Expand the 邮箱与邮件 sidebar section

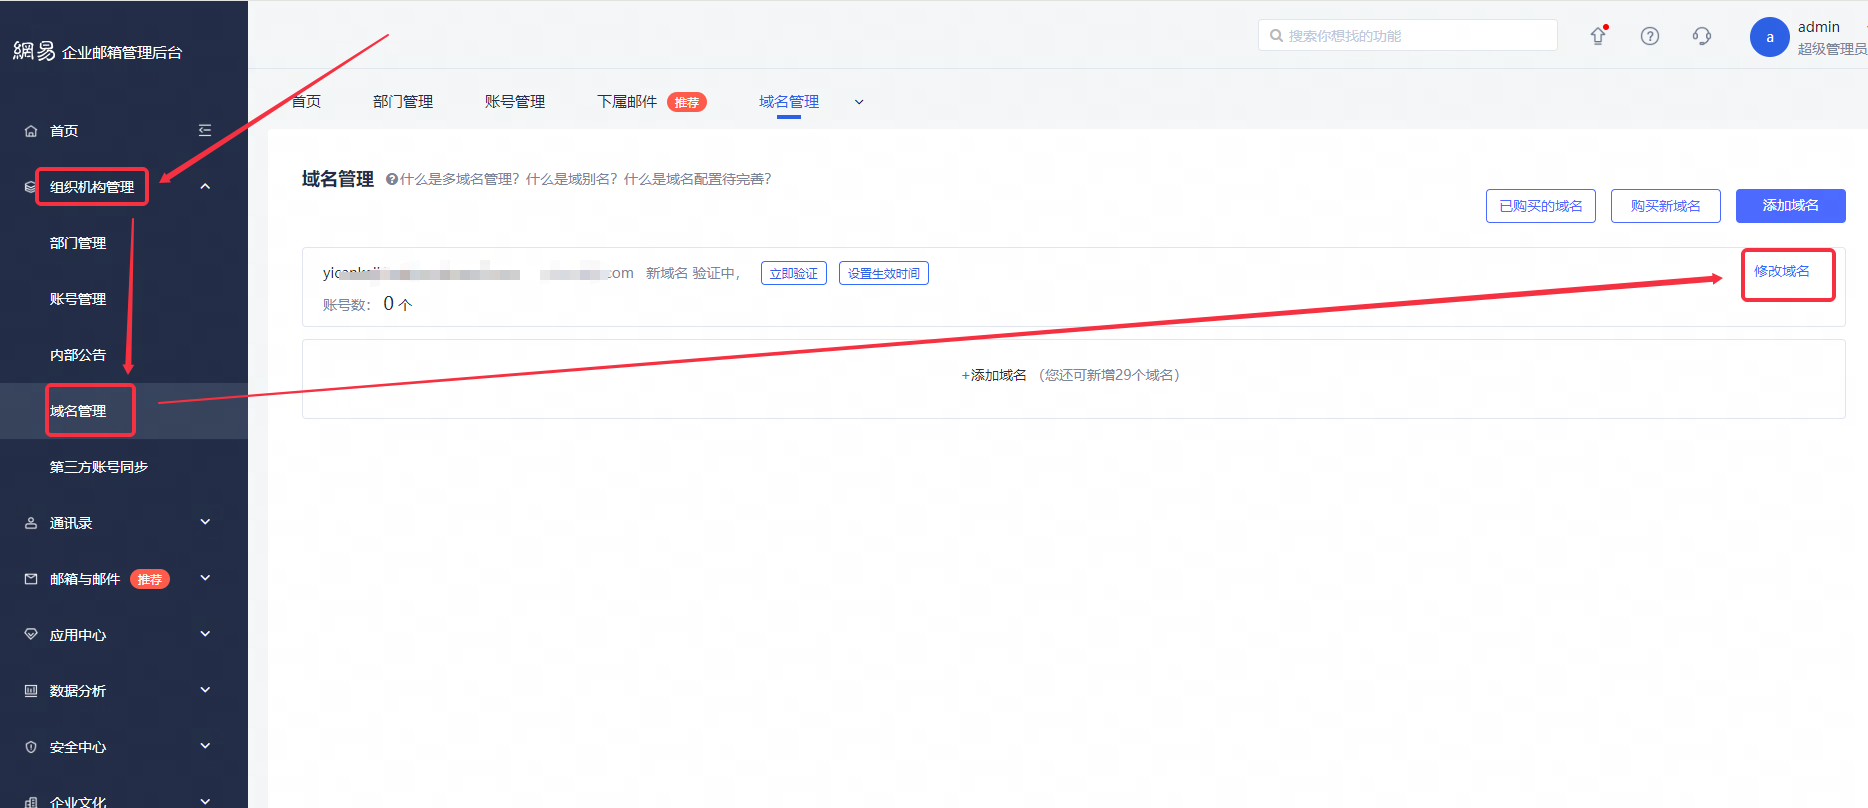pyautogui.click(x=205, y=578)
